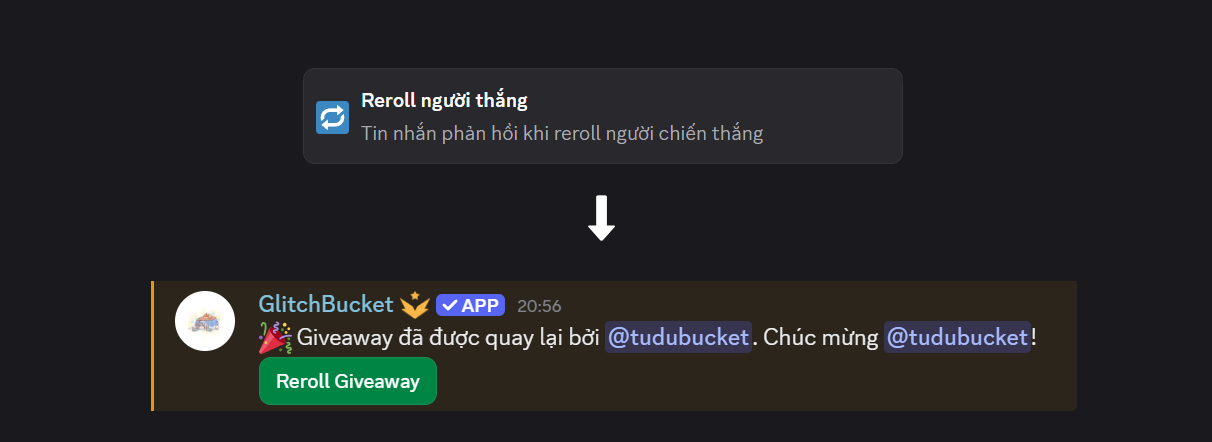This screenshot has height=442, width=1212.
Task: Open the GlitchBucket username profile
Action: pos(326,304)
